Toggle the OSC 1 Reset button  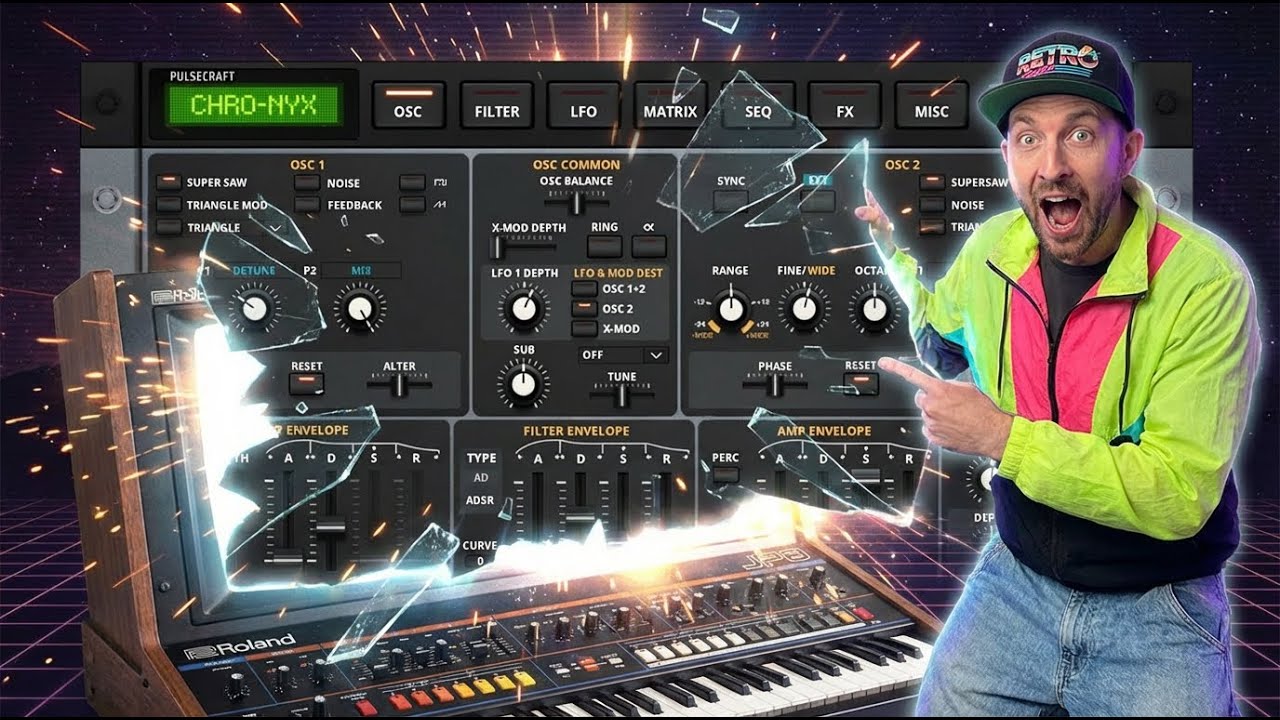(x=306, y=383)
